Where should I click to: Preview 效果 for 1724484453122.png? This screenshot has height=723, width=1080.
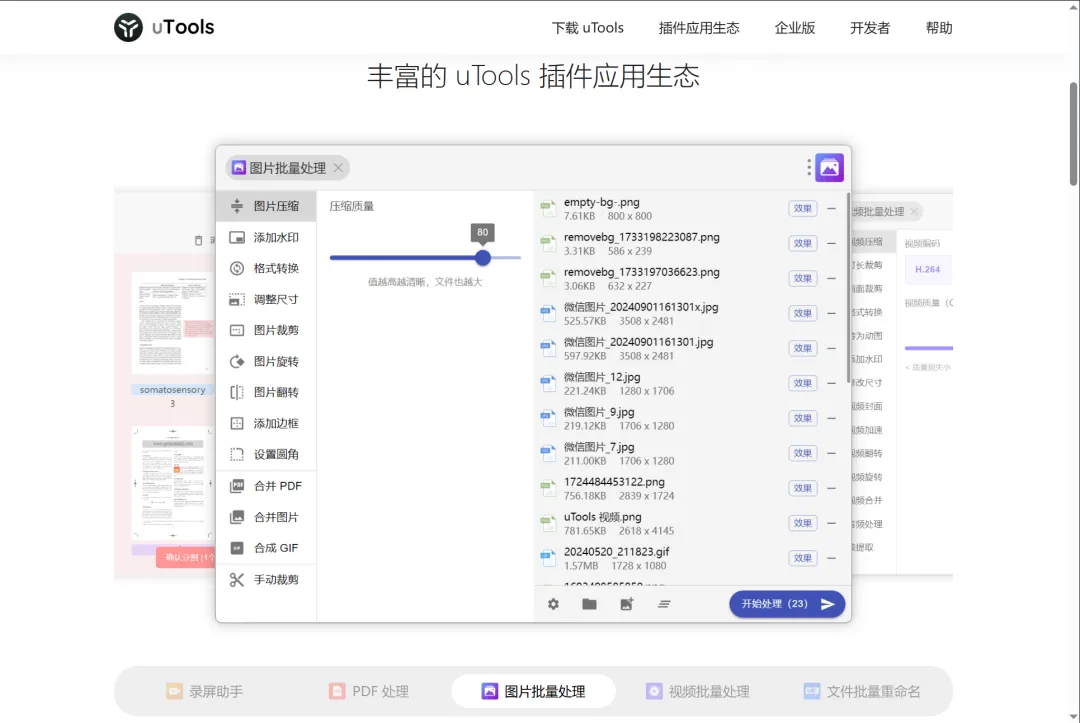(802, 488)
